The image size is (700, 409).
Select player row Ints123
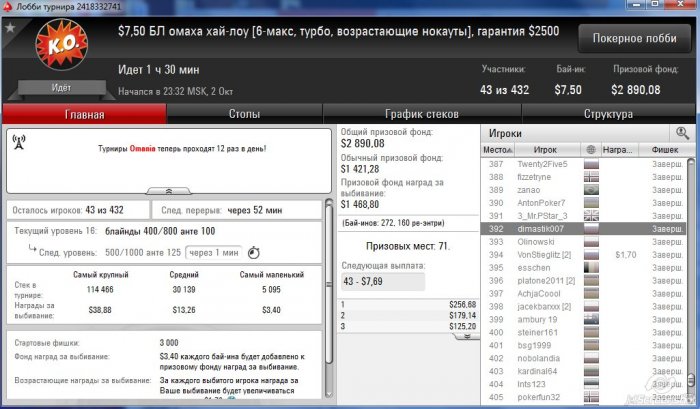[x=583, y=384]
